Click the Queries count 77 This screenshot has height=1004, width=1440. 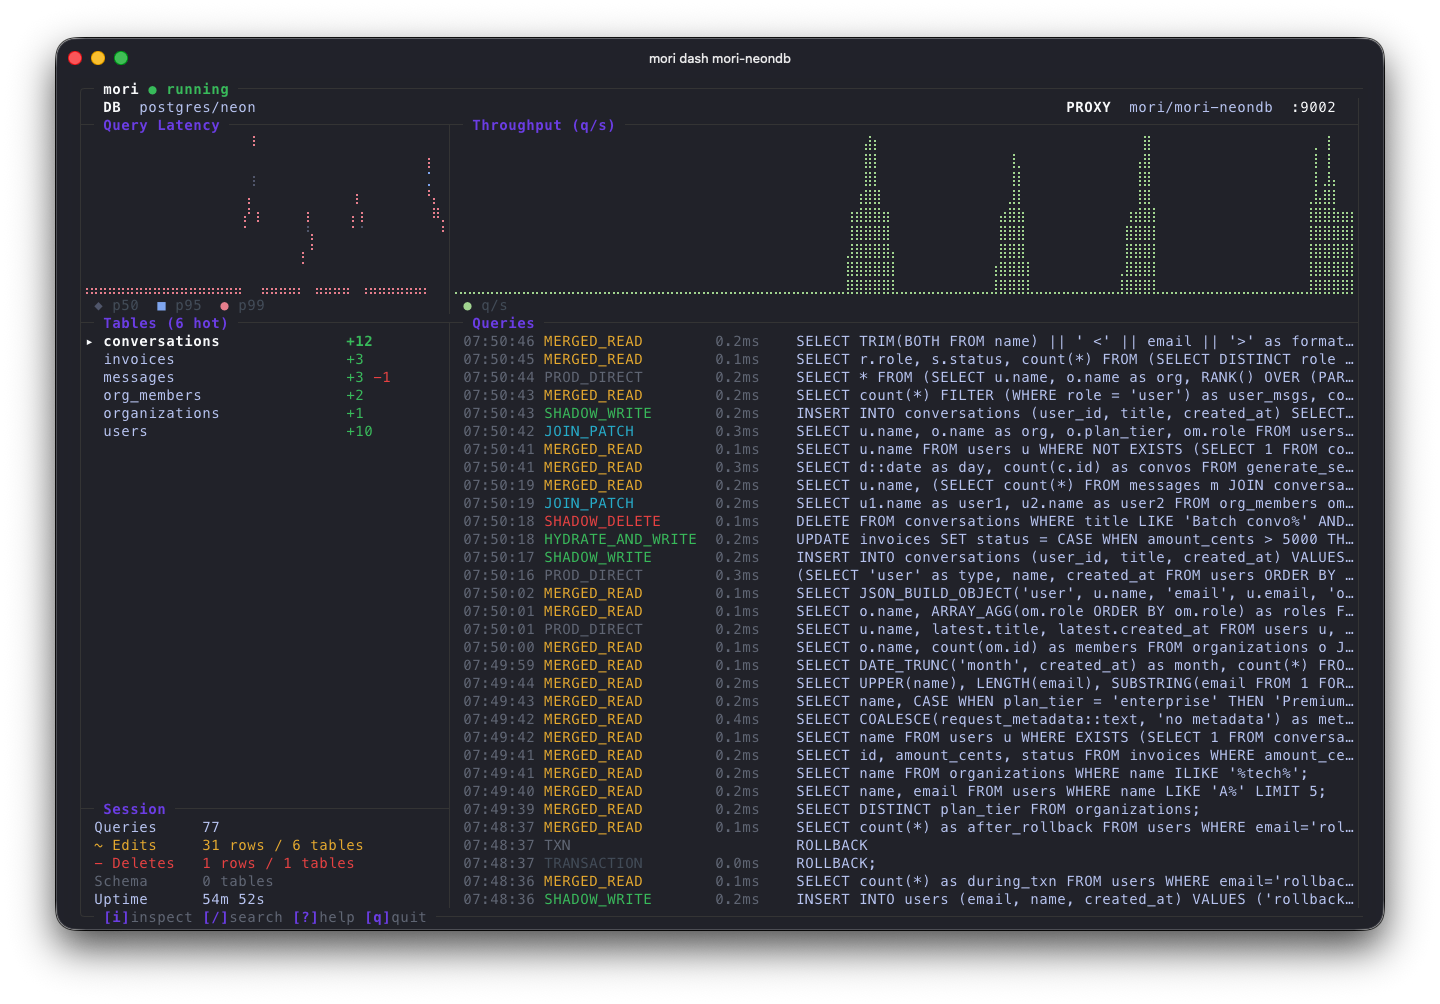tap(211, 828)
